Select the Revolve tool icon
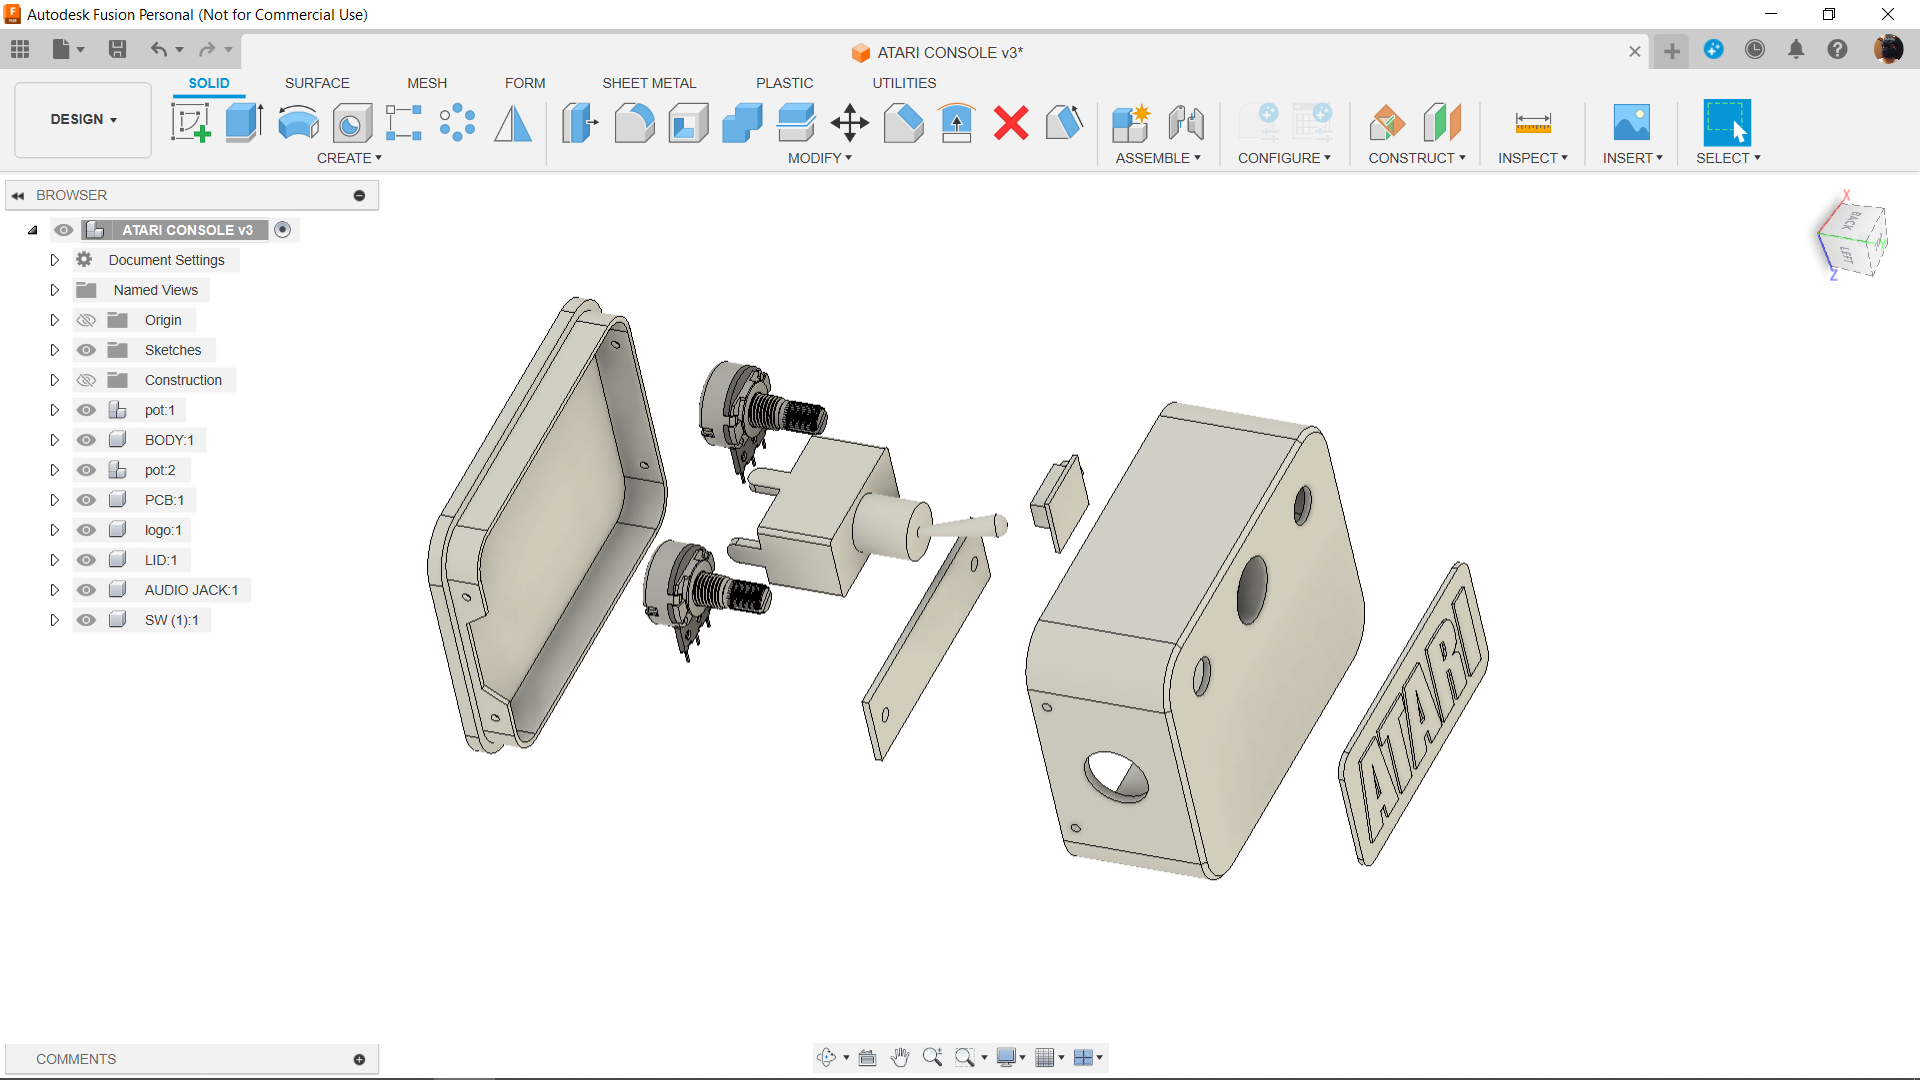 point(298,123)
